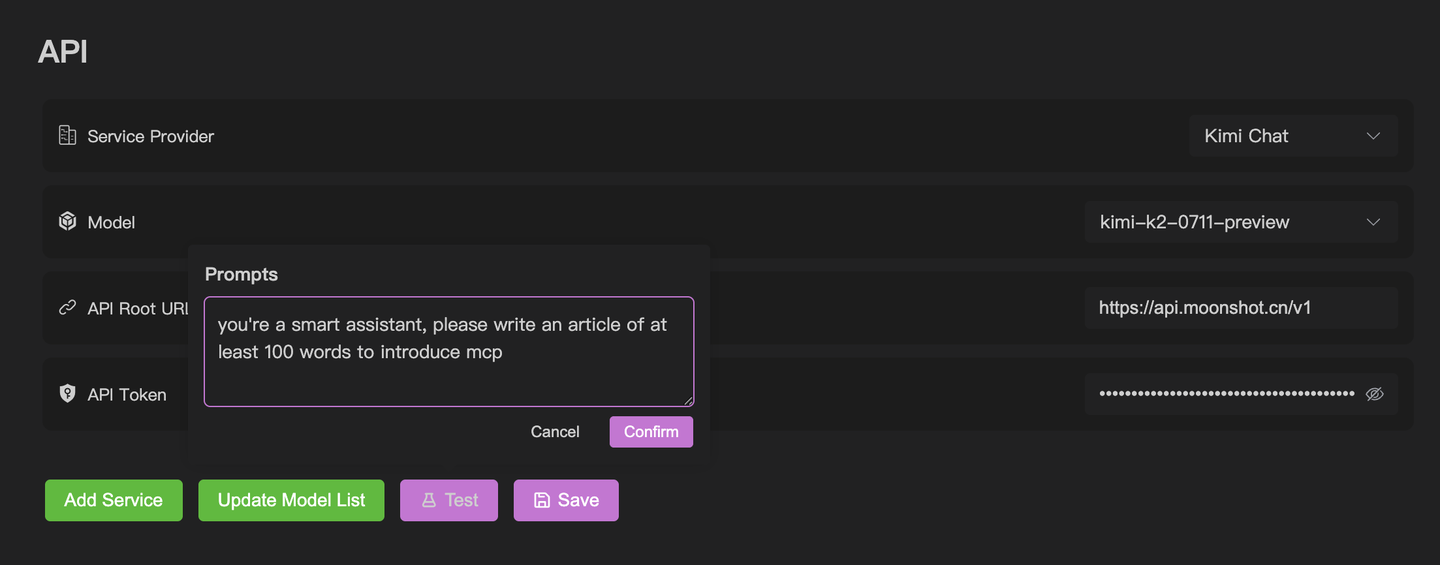Click Update Model List button
This screenshot has height=565, width=1440.
[x=291, y=500]
